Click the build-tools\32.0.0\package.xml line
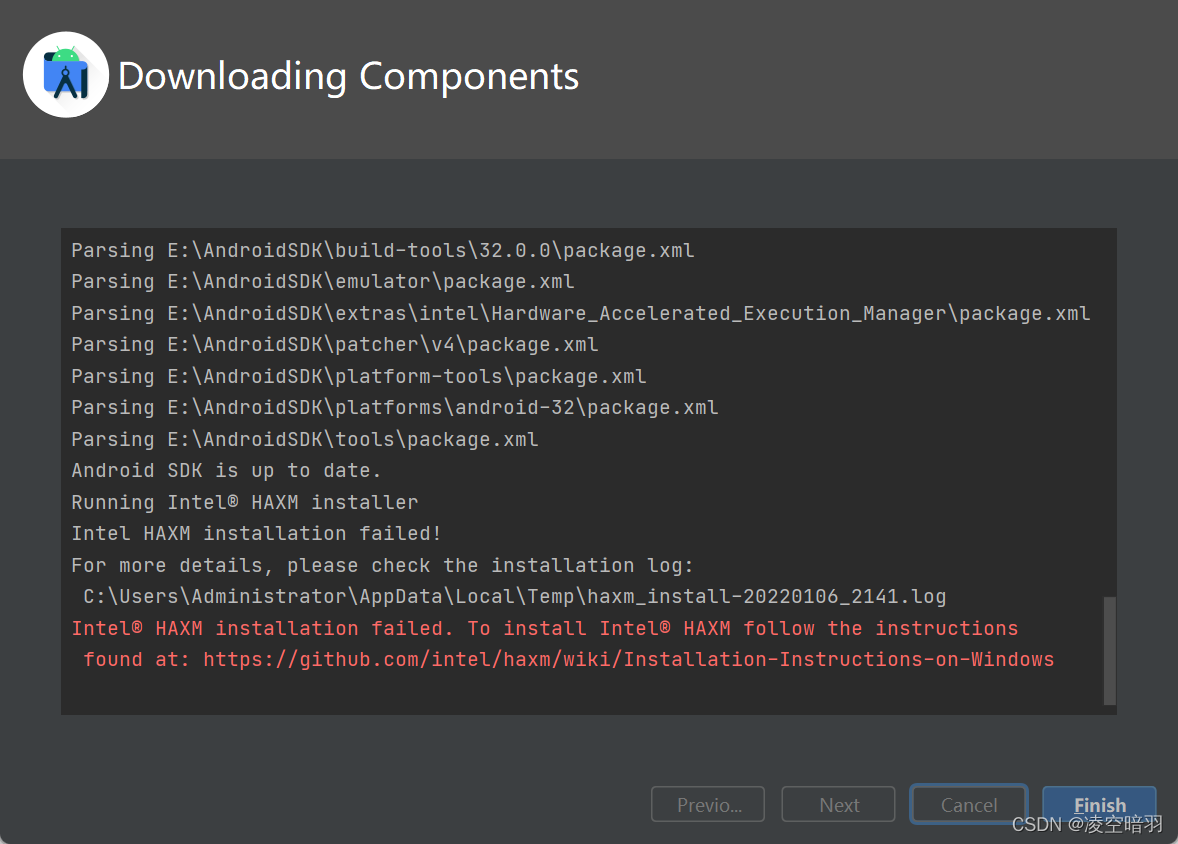1178x844 pixels. [383, 250]
